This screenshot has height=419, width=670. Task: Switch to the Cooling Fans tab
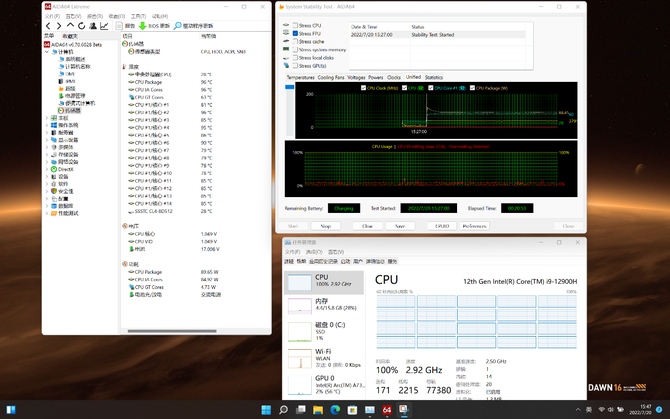331,77
